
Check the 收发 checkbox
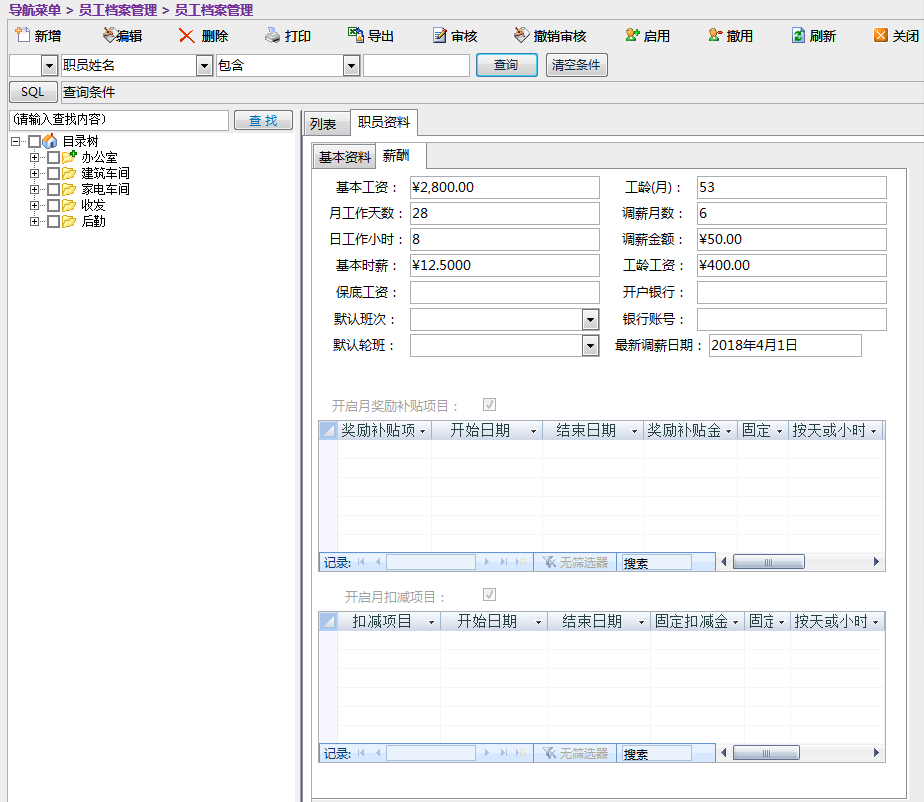[x=53, y=205]
